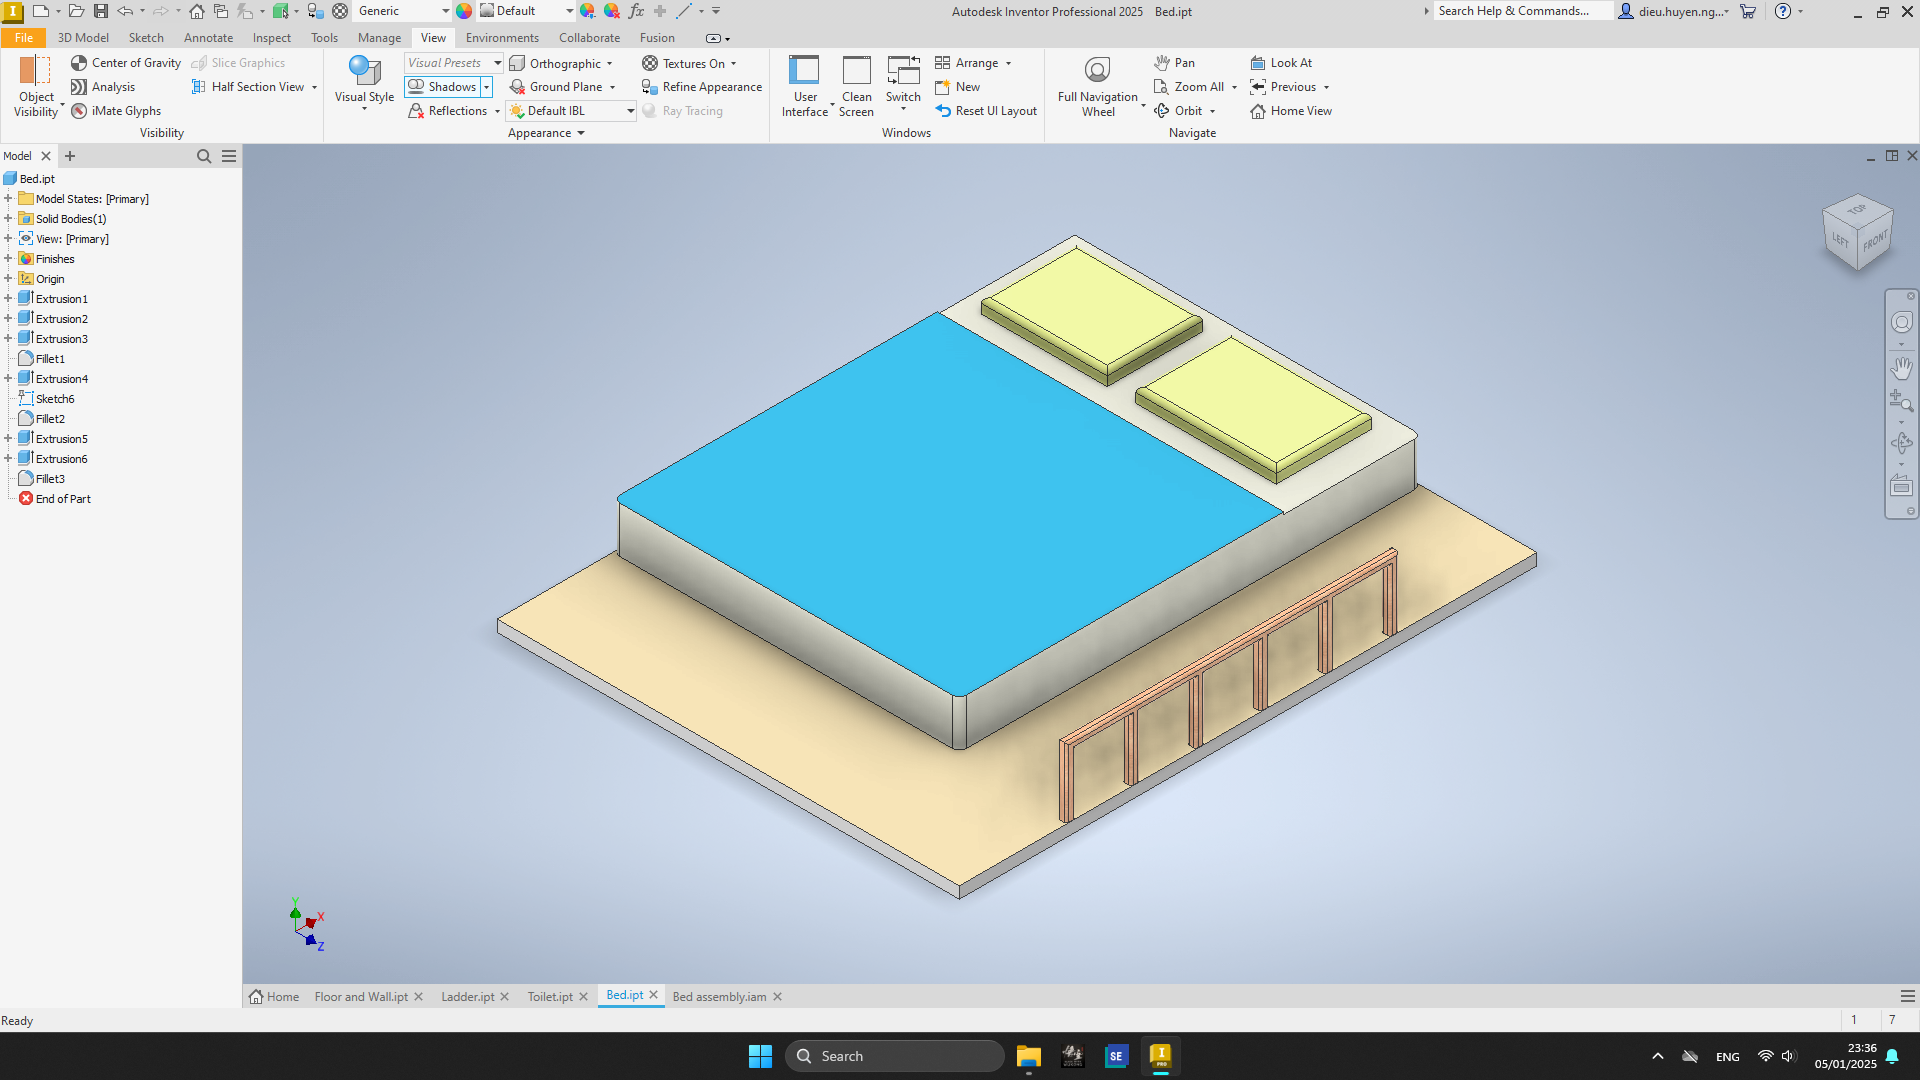Viewport: 1920px width, 1080px height.
Task: Activate Clean Screen mode
Action: tap(856, 87)
